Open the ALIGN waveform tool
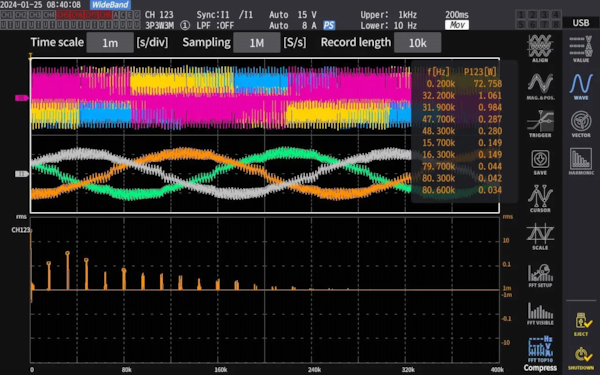This screenshot has height=375, width=600. click(540, 48)
